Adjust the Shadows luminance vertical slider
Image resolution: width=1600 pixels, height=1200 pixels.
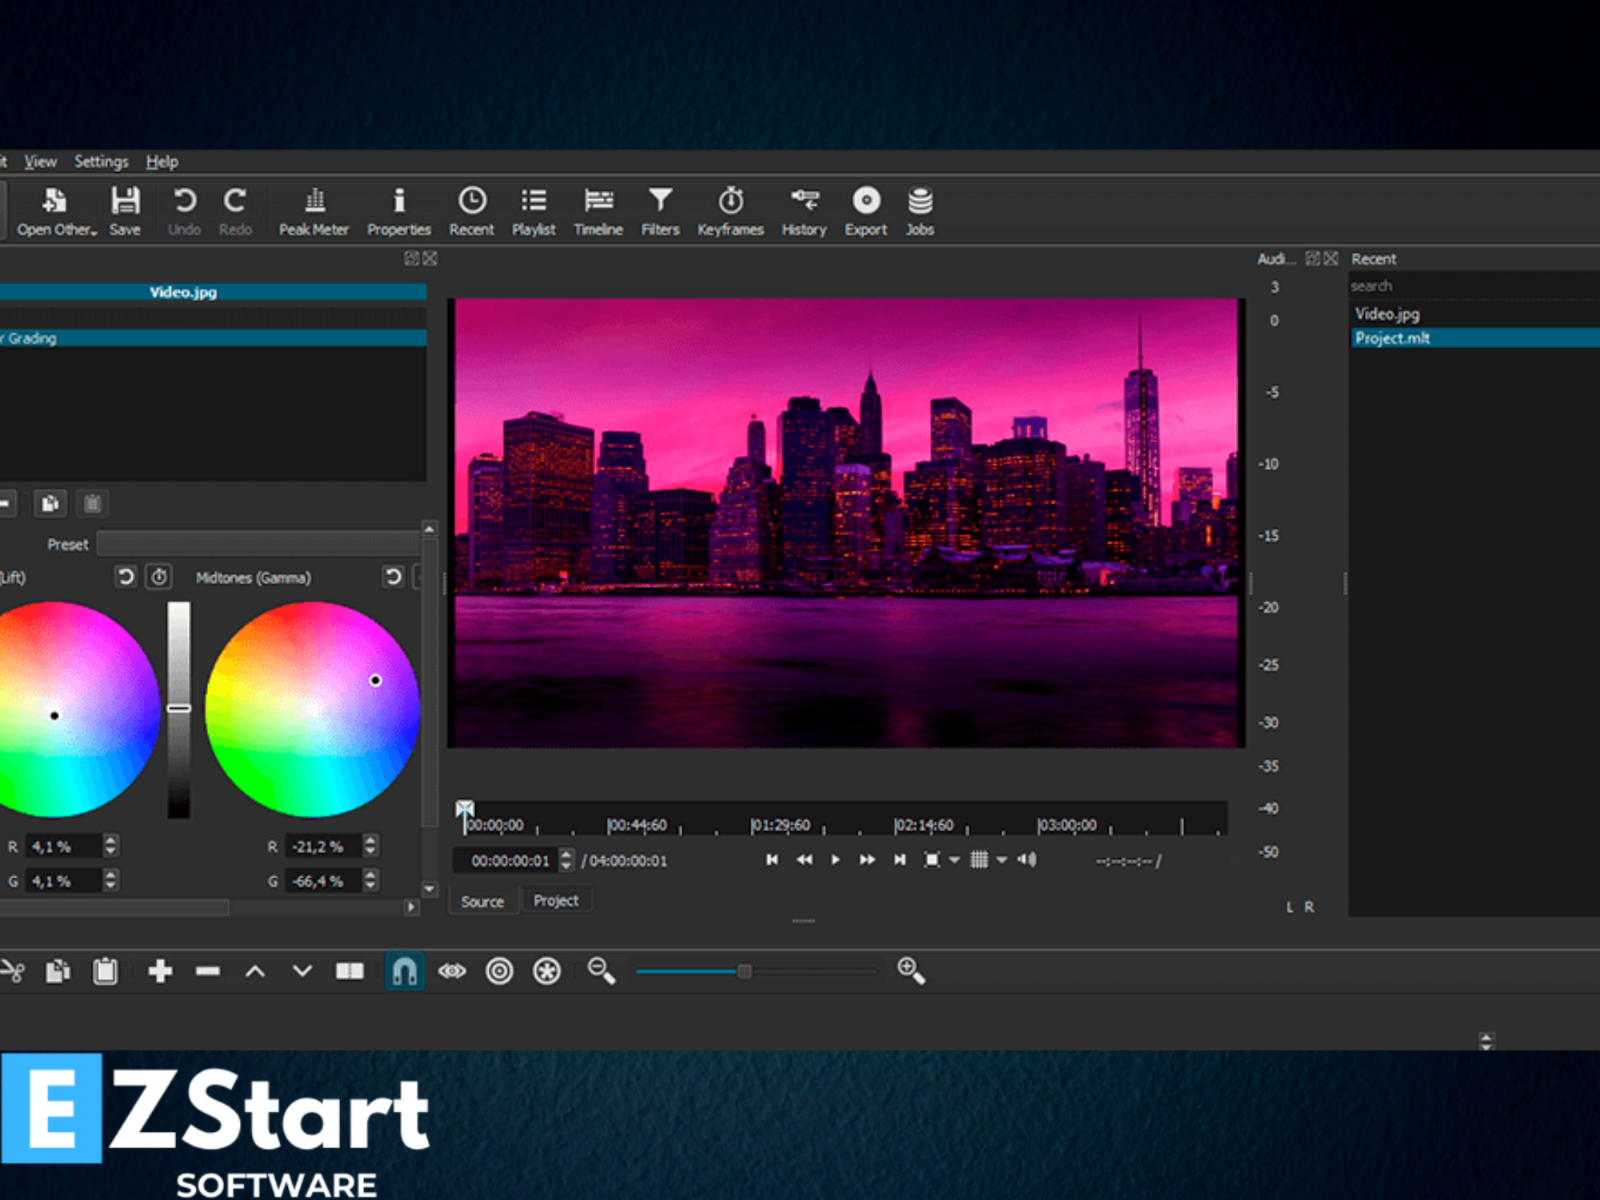(x=179, y=709)
